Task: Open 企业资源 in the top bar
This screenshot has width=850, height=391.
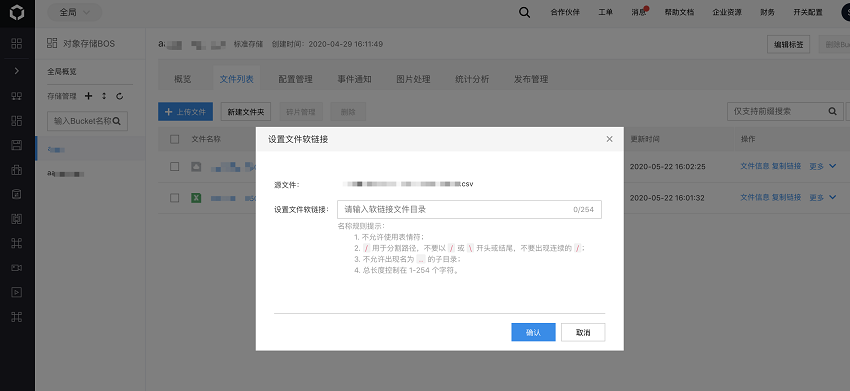Action: (727, 12)
